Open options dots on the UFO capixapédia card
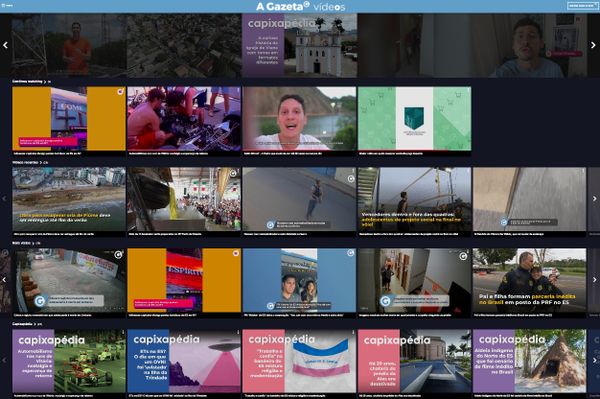Image resolution: width=600 pixels, height=399 pixels. coord(238,332)
